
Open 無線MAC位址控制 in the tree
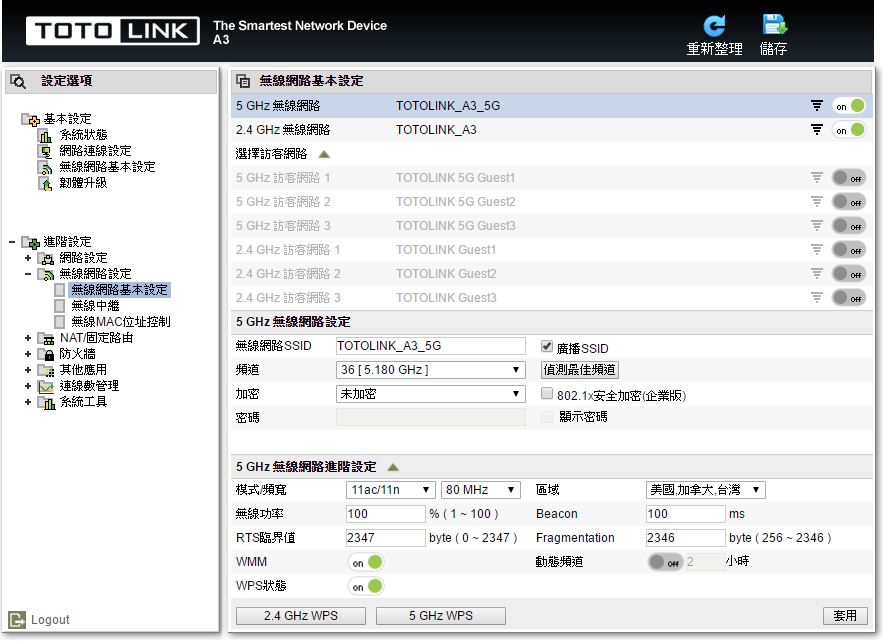(x=121, y=322)
